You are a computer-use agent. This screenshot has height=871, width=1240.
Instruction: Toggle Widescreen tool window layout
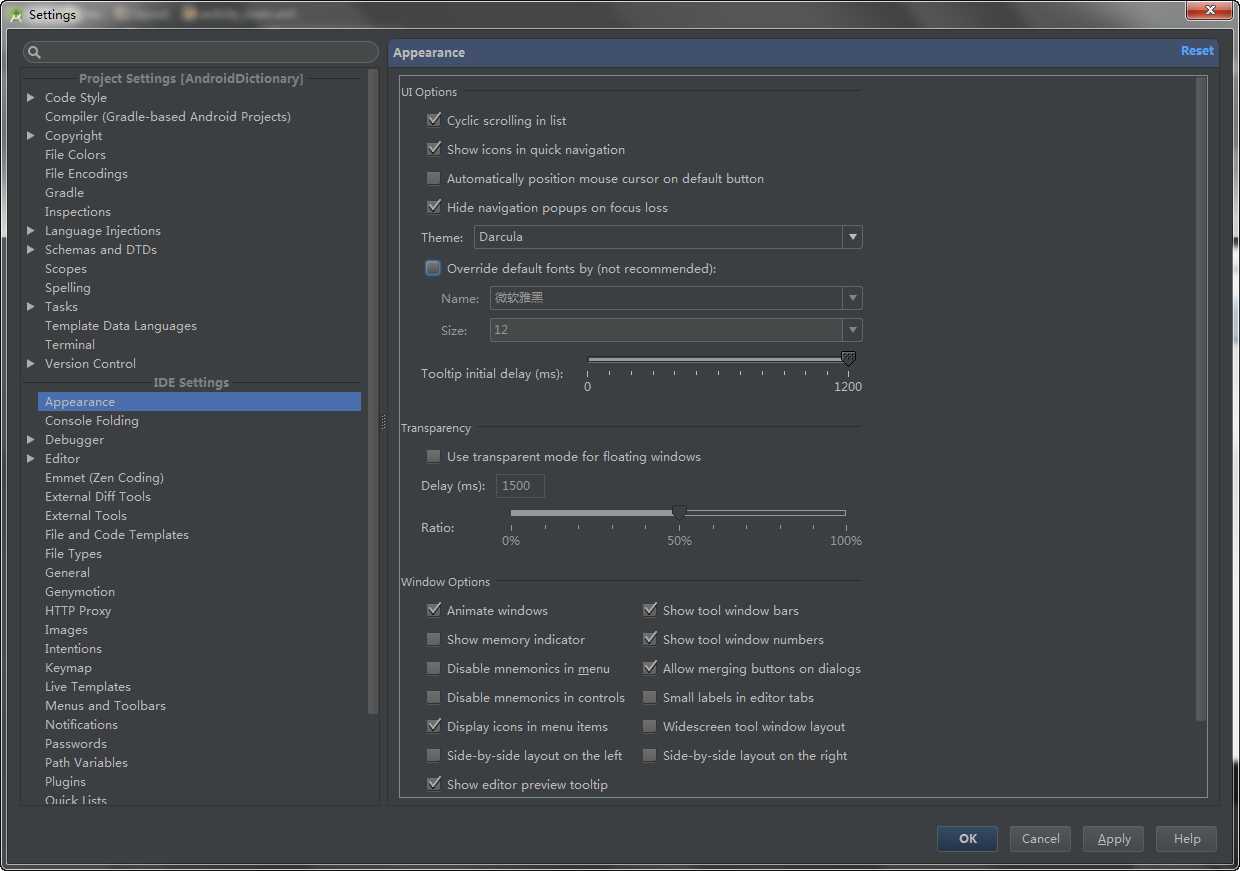click(x=649, y=726)
